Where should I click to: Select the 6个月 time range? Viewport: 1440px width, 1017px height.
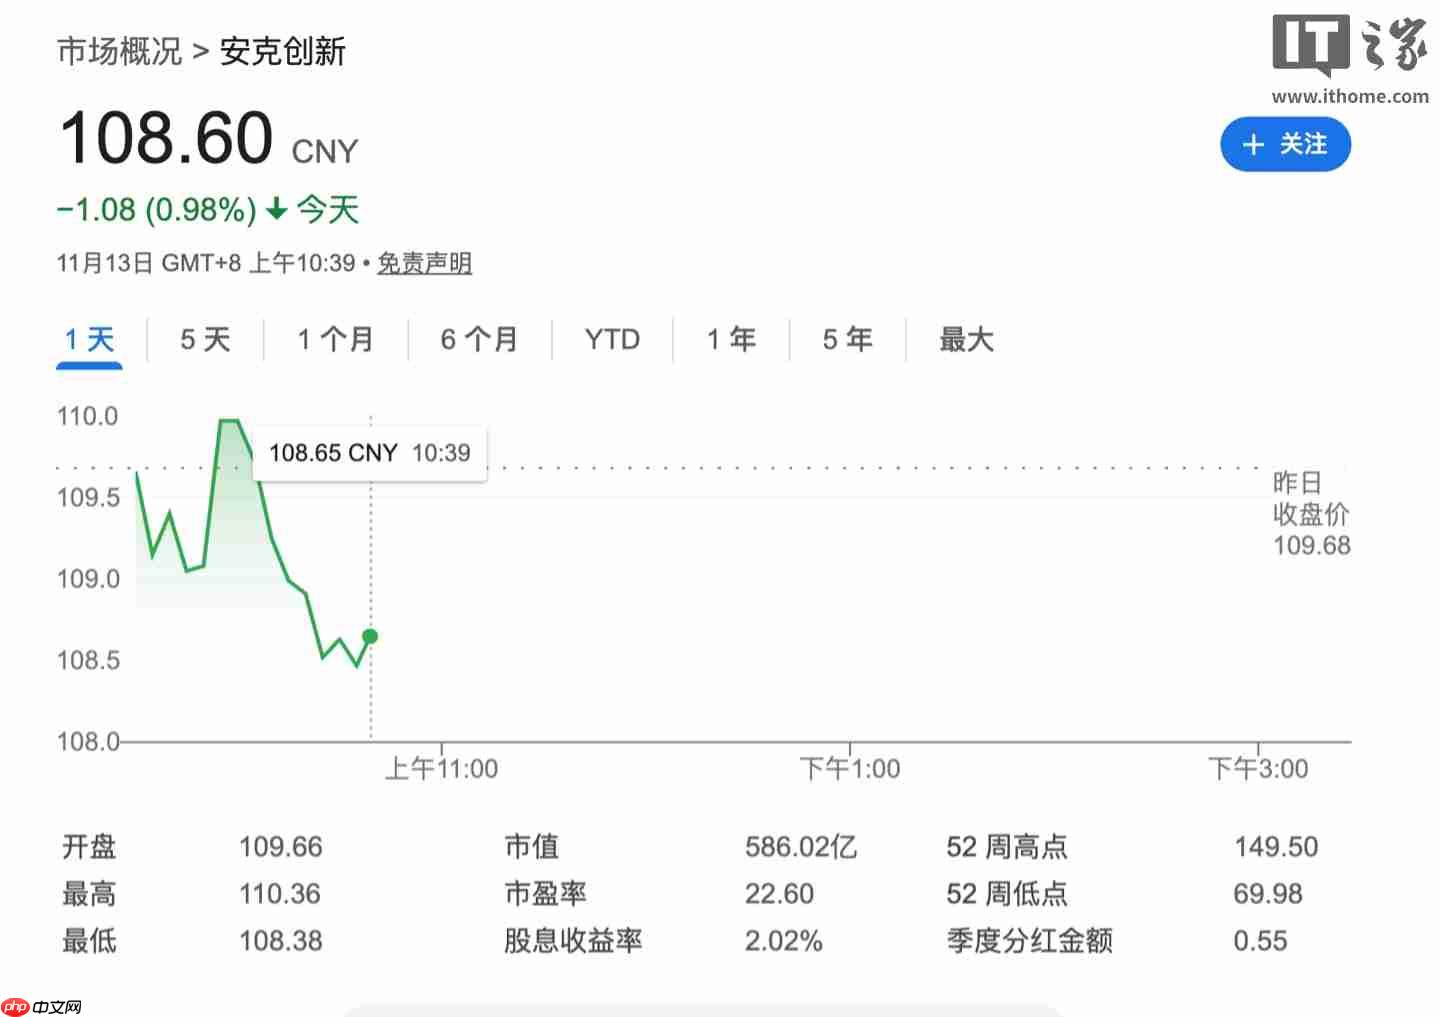tap(479, 339)
